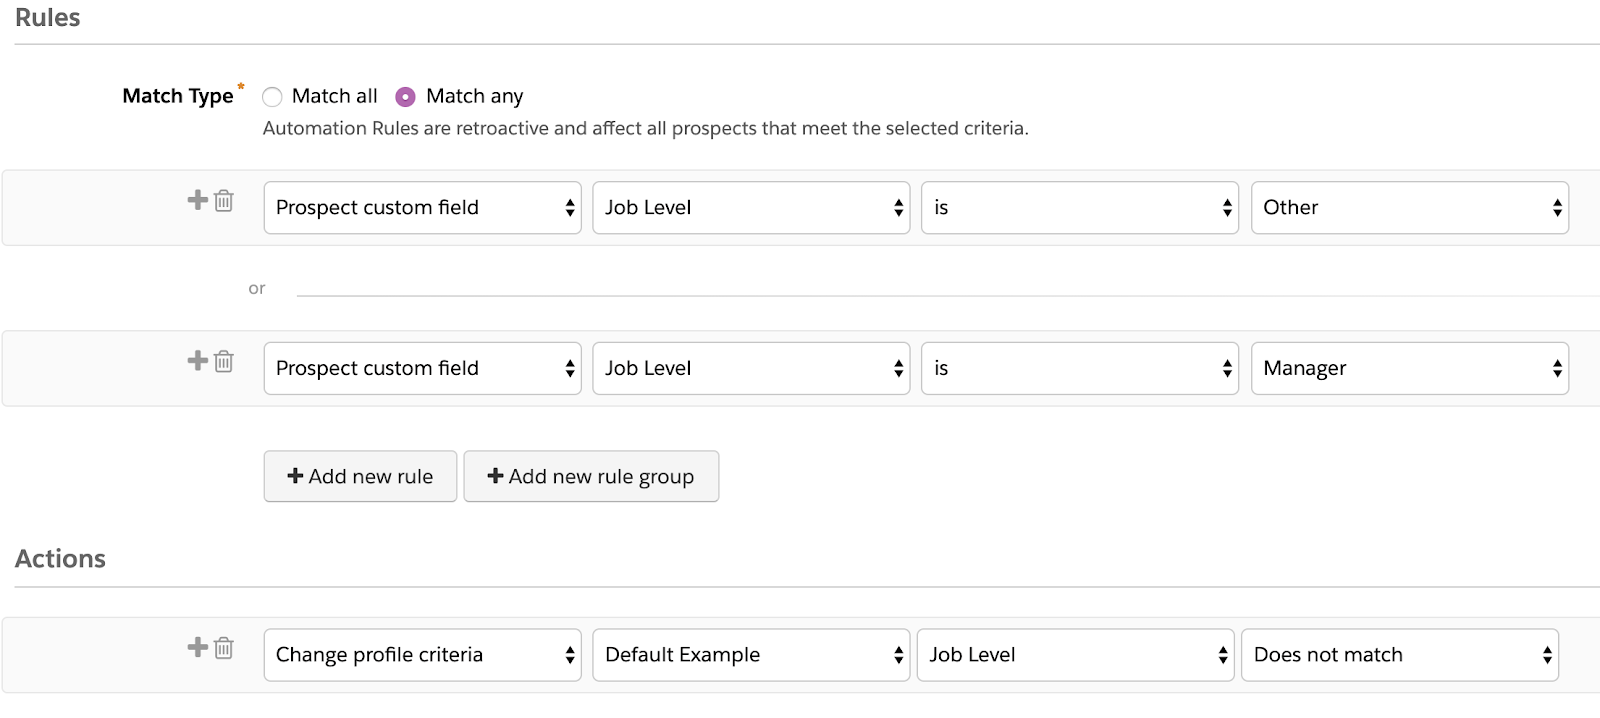Click plus icon on the action row
The width and height of the screenshot is (1600, 718).
197,647
